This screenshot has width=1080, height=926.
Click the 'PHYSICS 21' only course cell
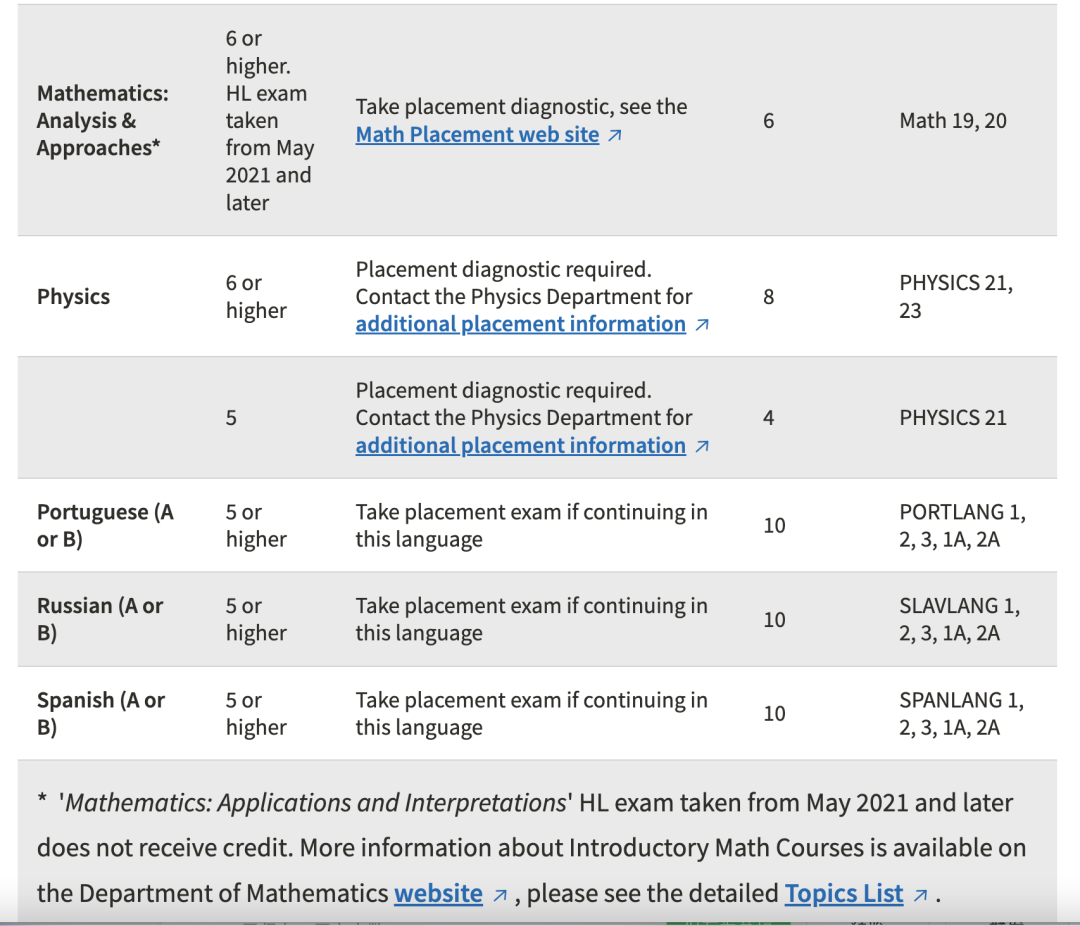pyautogui.click(x=953, y=418)
